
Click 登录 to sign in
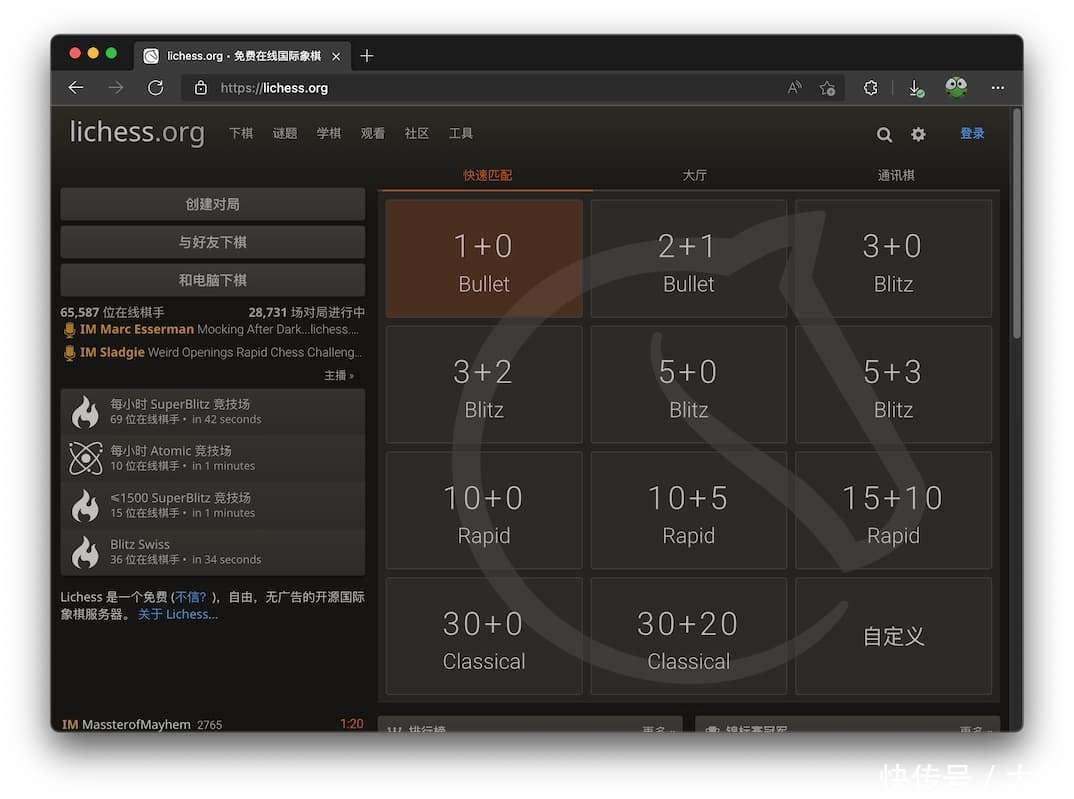pos(971,132)
